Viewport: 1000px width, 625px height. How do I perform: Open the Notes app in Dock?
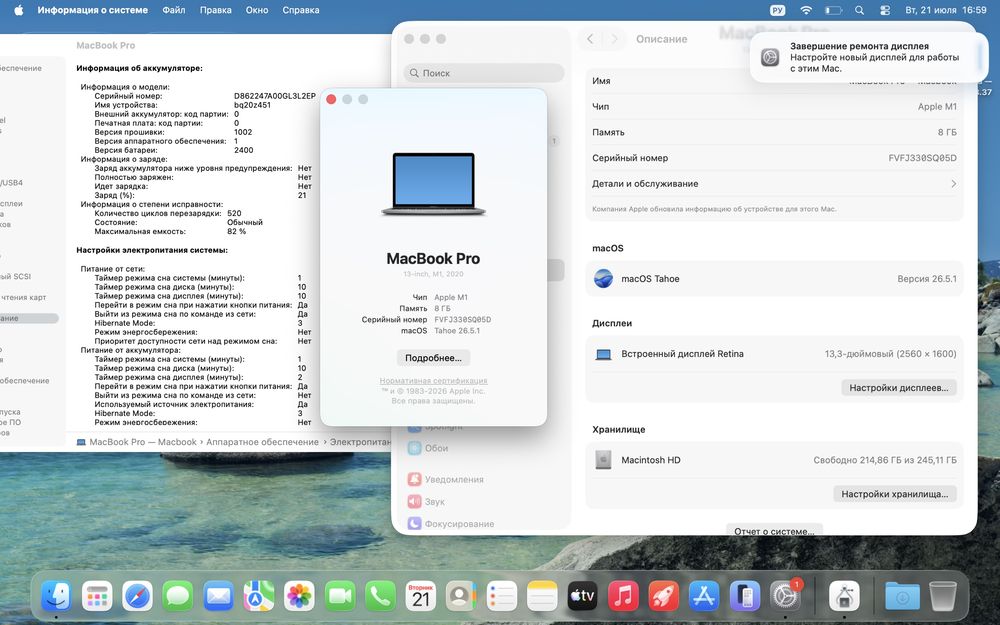(x=542, y=596)
